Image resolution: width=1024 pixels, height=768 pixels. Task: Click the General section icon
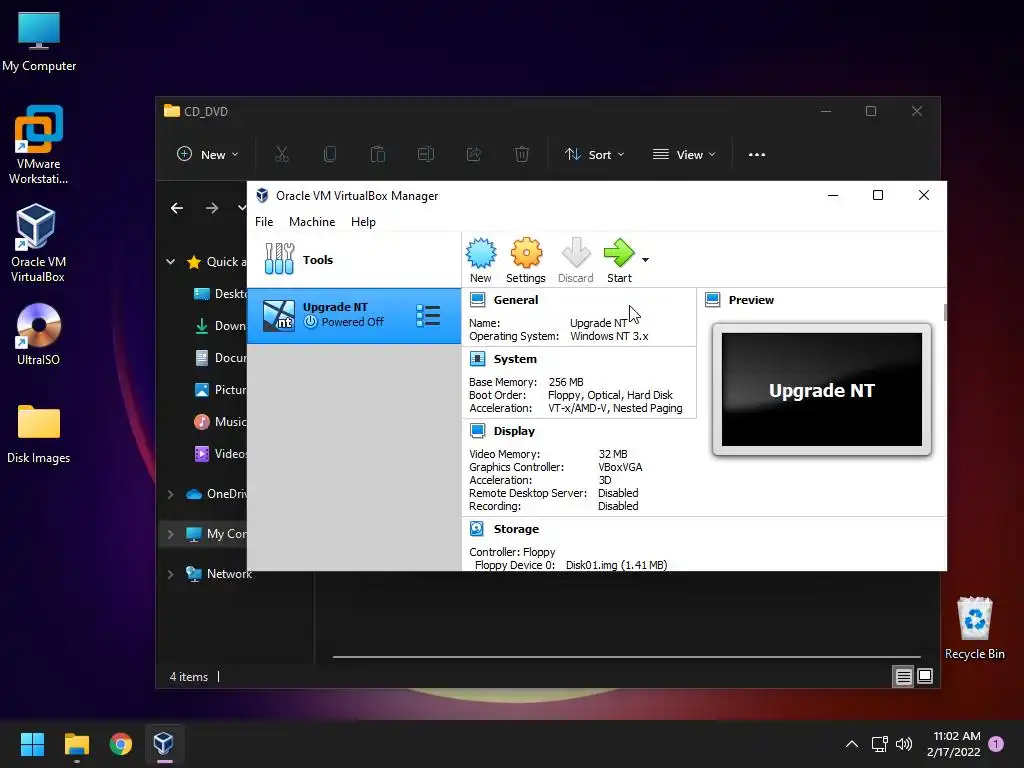[x=477, y=300]
